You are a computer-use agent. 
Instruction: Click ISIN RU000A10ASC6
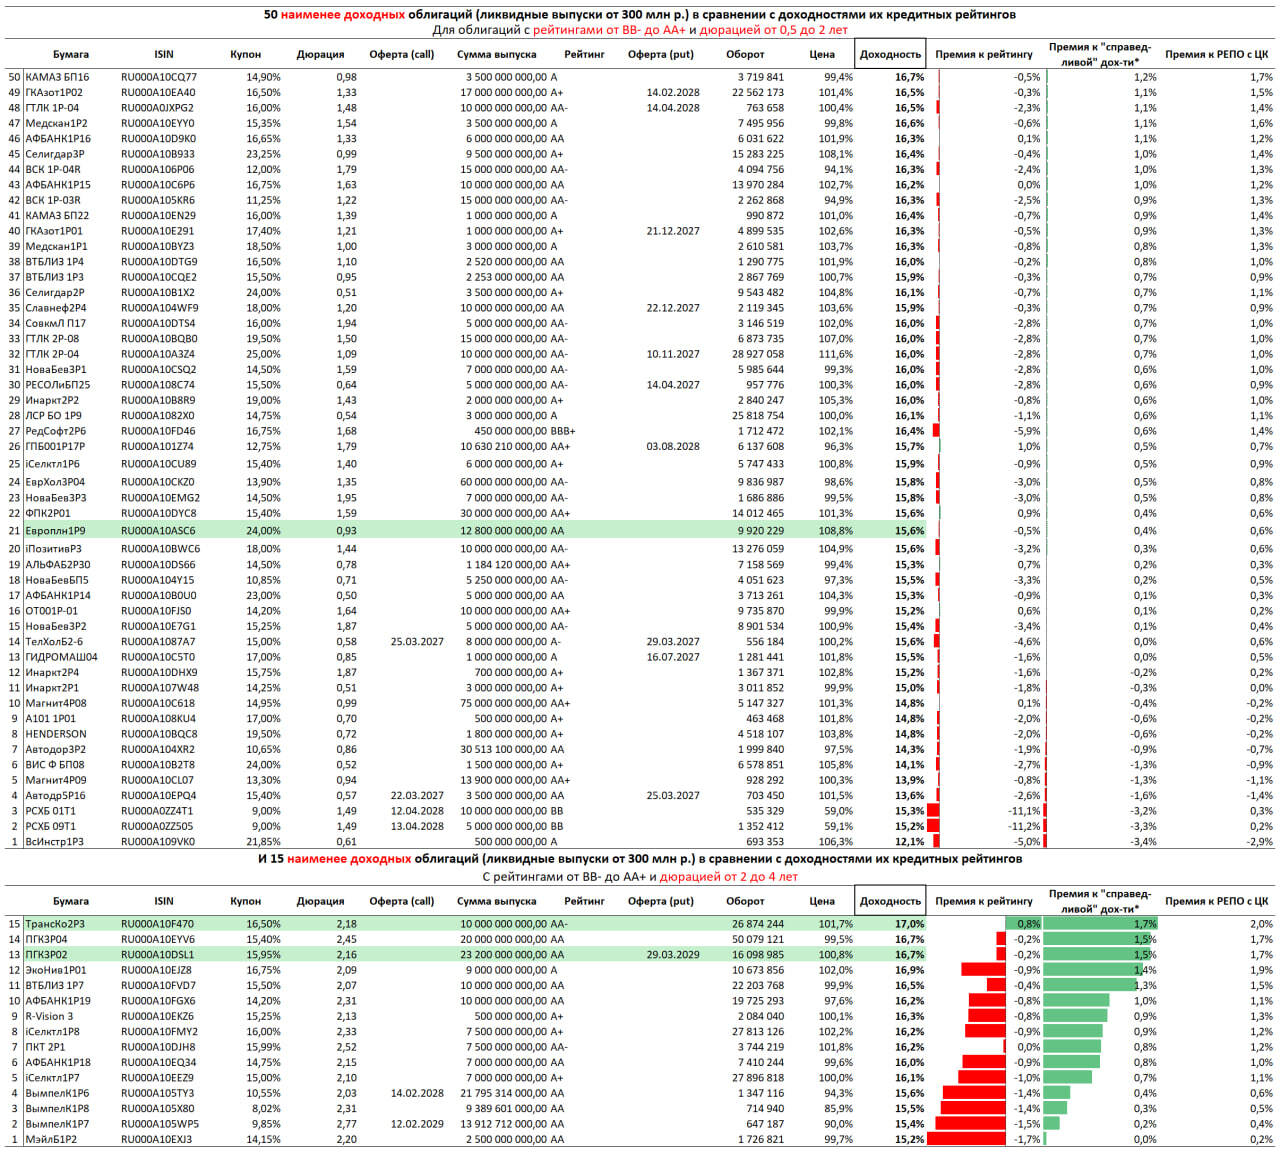(x=157, y=531)
